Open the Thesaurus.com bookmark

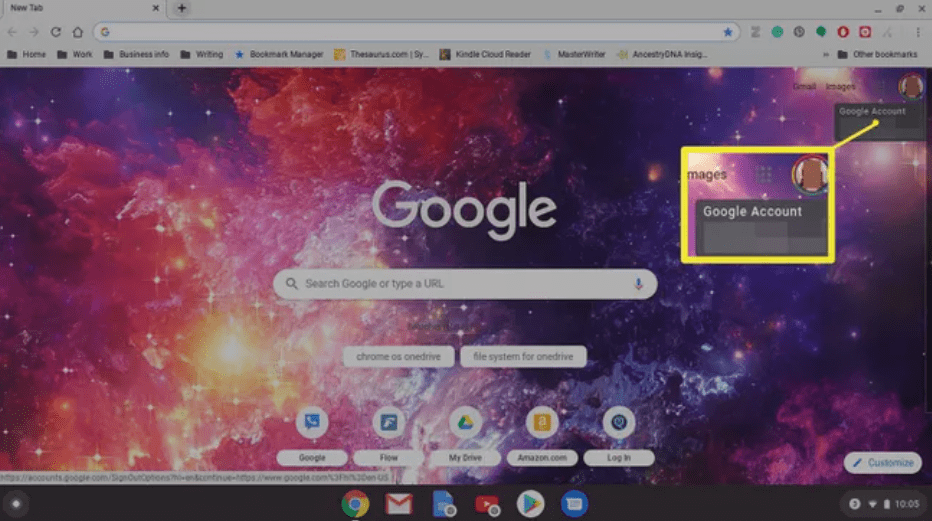381,54
